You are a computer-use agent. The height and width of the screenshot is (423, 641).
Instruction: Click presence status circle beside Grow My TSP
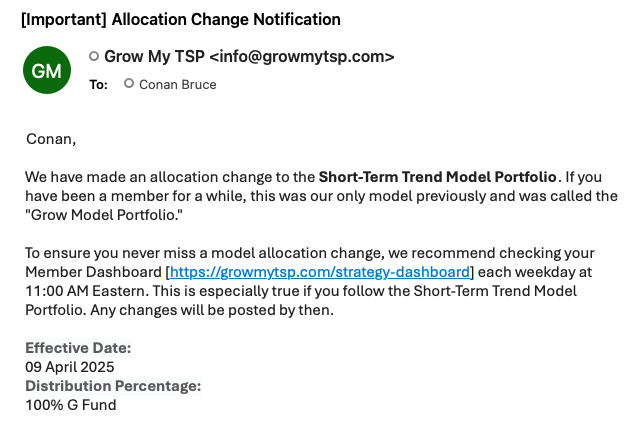[94, 56]
